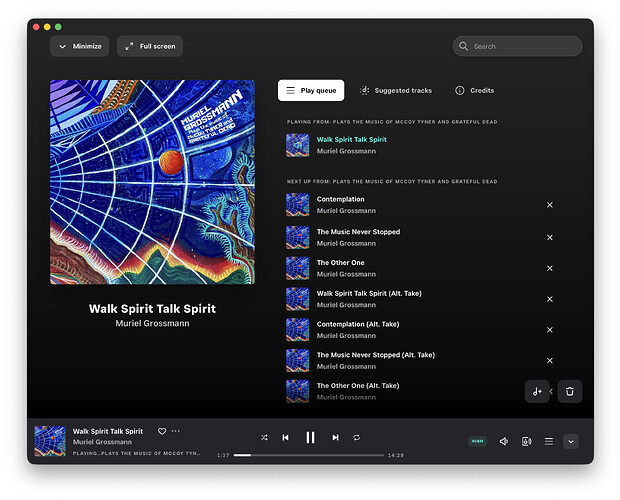Screen dimensions: 620x500
Task: Click the large album cover artwork
Action: (152, 182)
